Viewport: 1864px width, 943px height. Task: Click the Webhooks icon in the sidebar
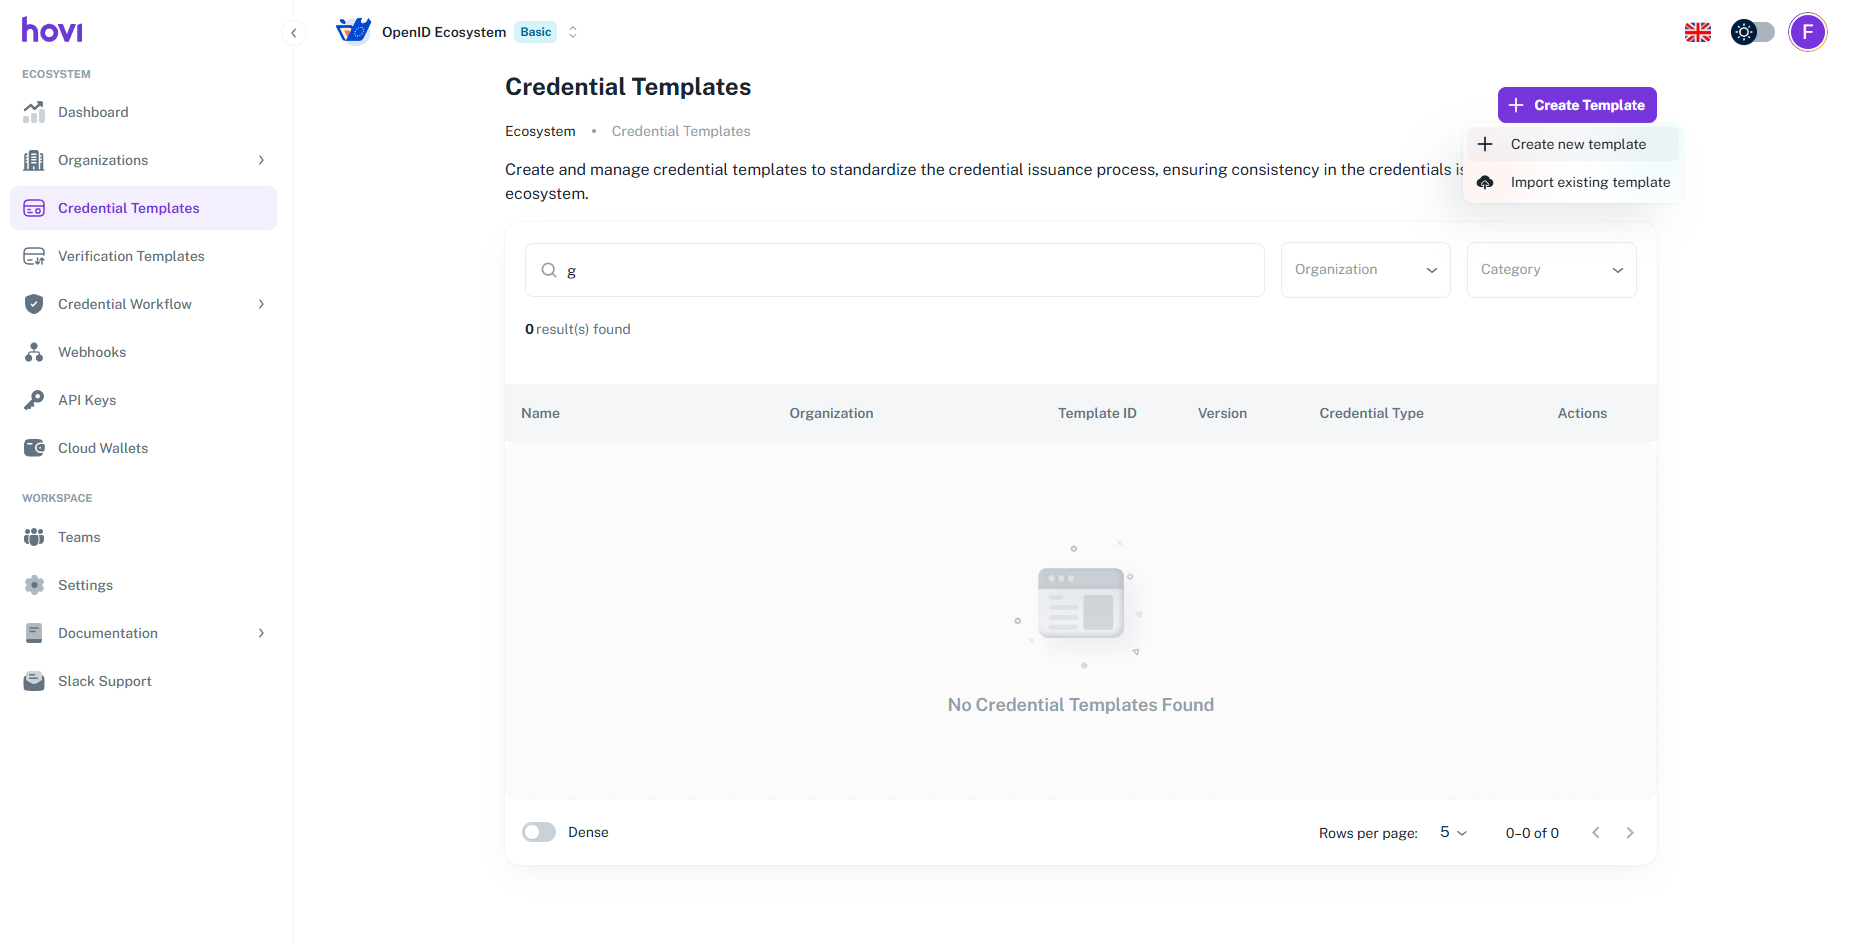point(34,352)
